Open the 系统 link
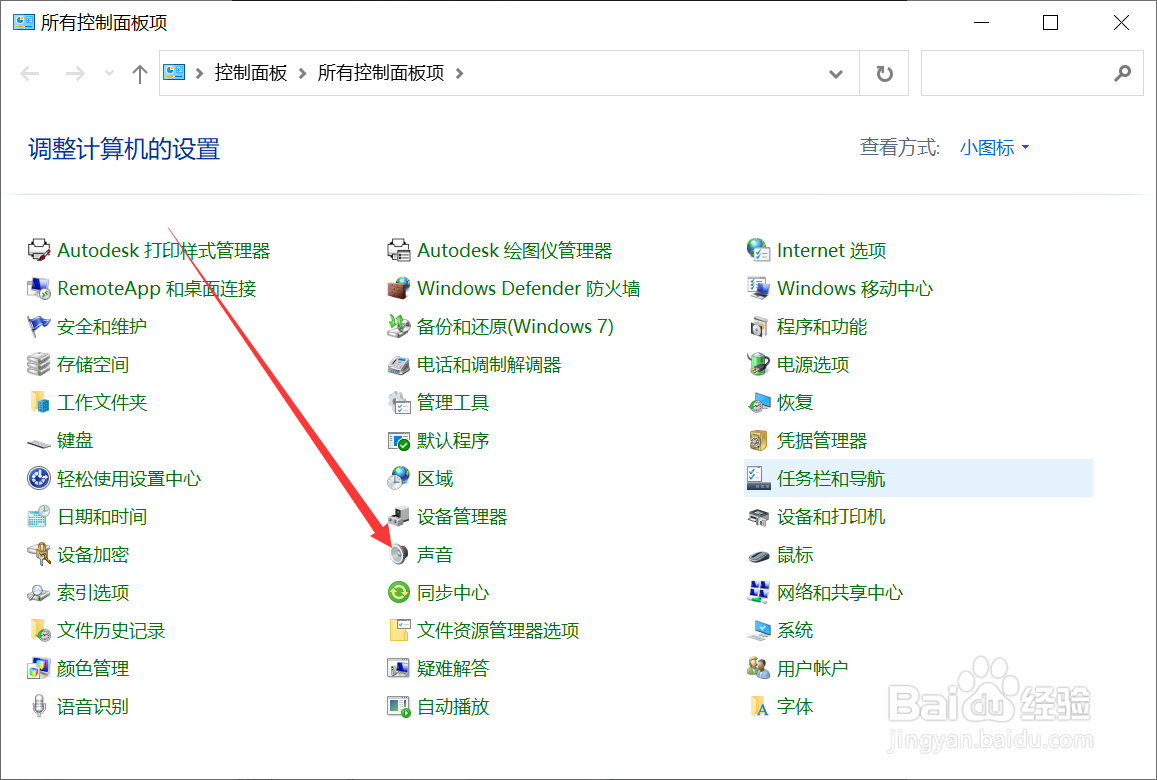Screen dimensions: 1157x780 pyautogui.click(x=795, y=630)
